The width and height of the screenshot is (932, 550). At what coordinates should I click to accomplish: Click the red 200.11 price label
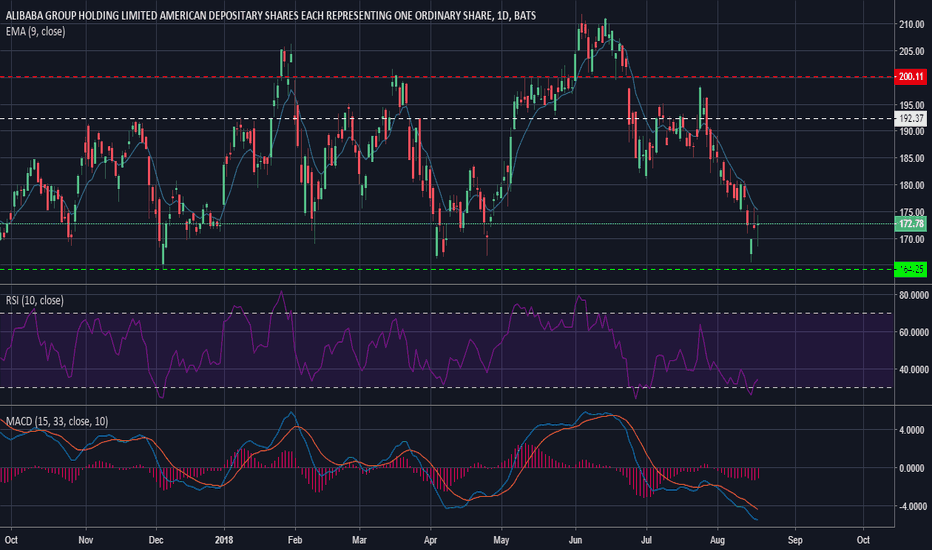911,77
